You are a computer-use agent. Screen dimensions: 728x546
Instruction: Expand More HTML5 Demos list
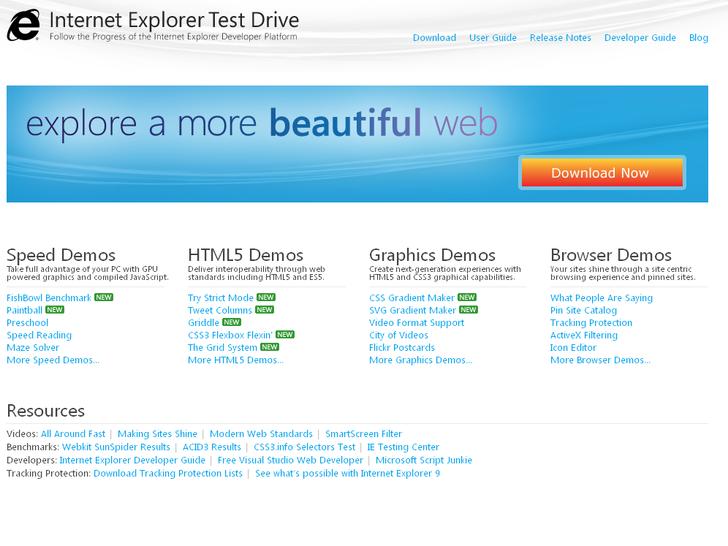click(235, 360)
